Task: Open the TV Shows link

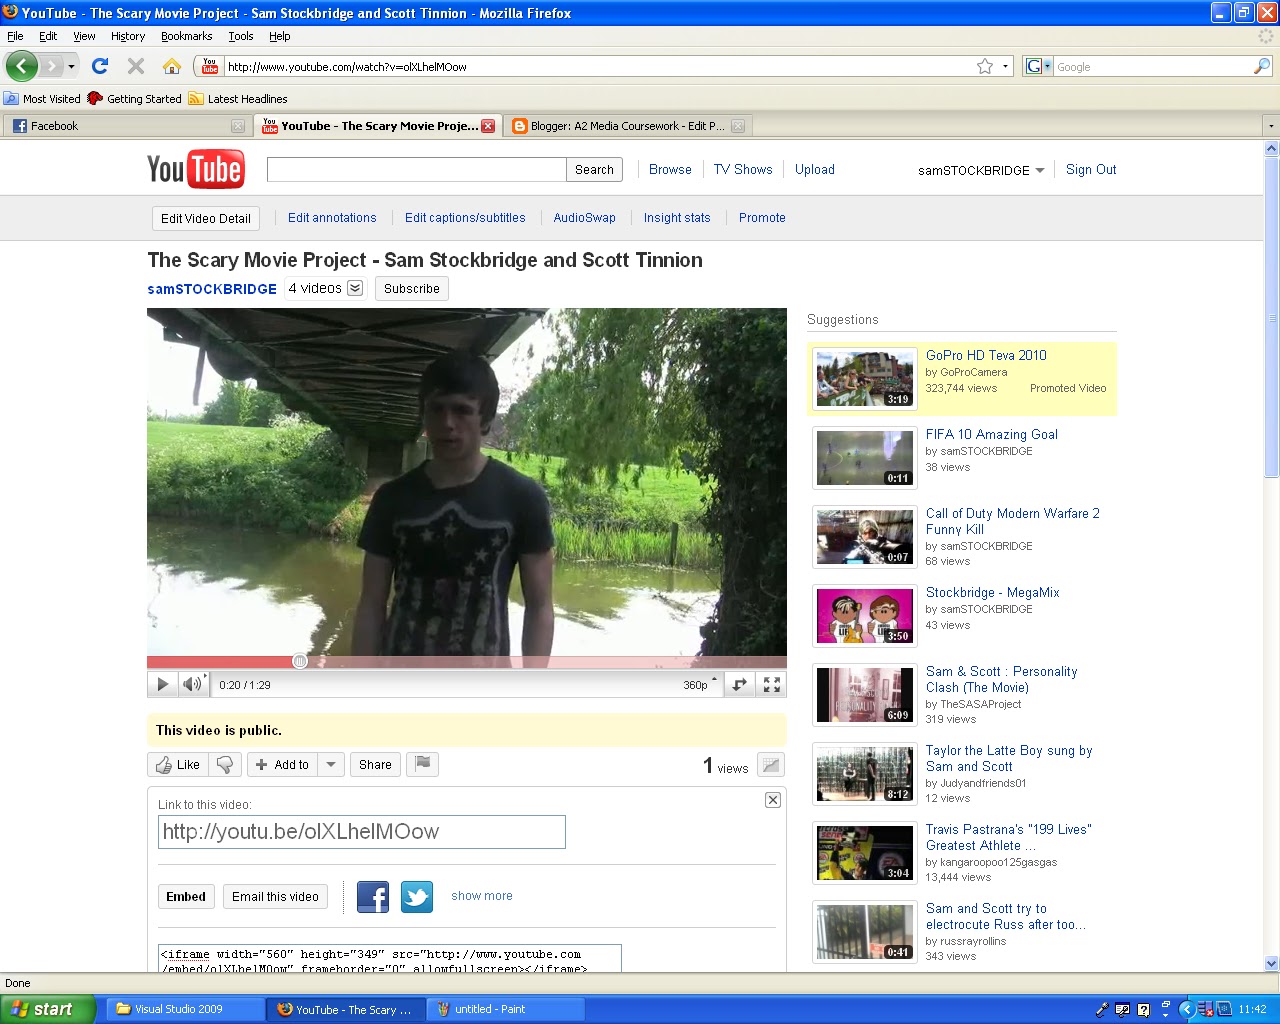Action: tap(743, 170)
